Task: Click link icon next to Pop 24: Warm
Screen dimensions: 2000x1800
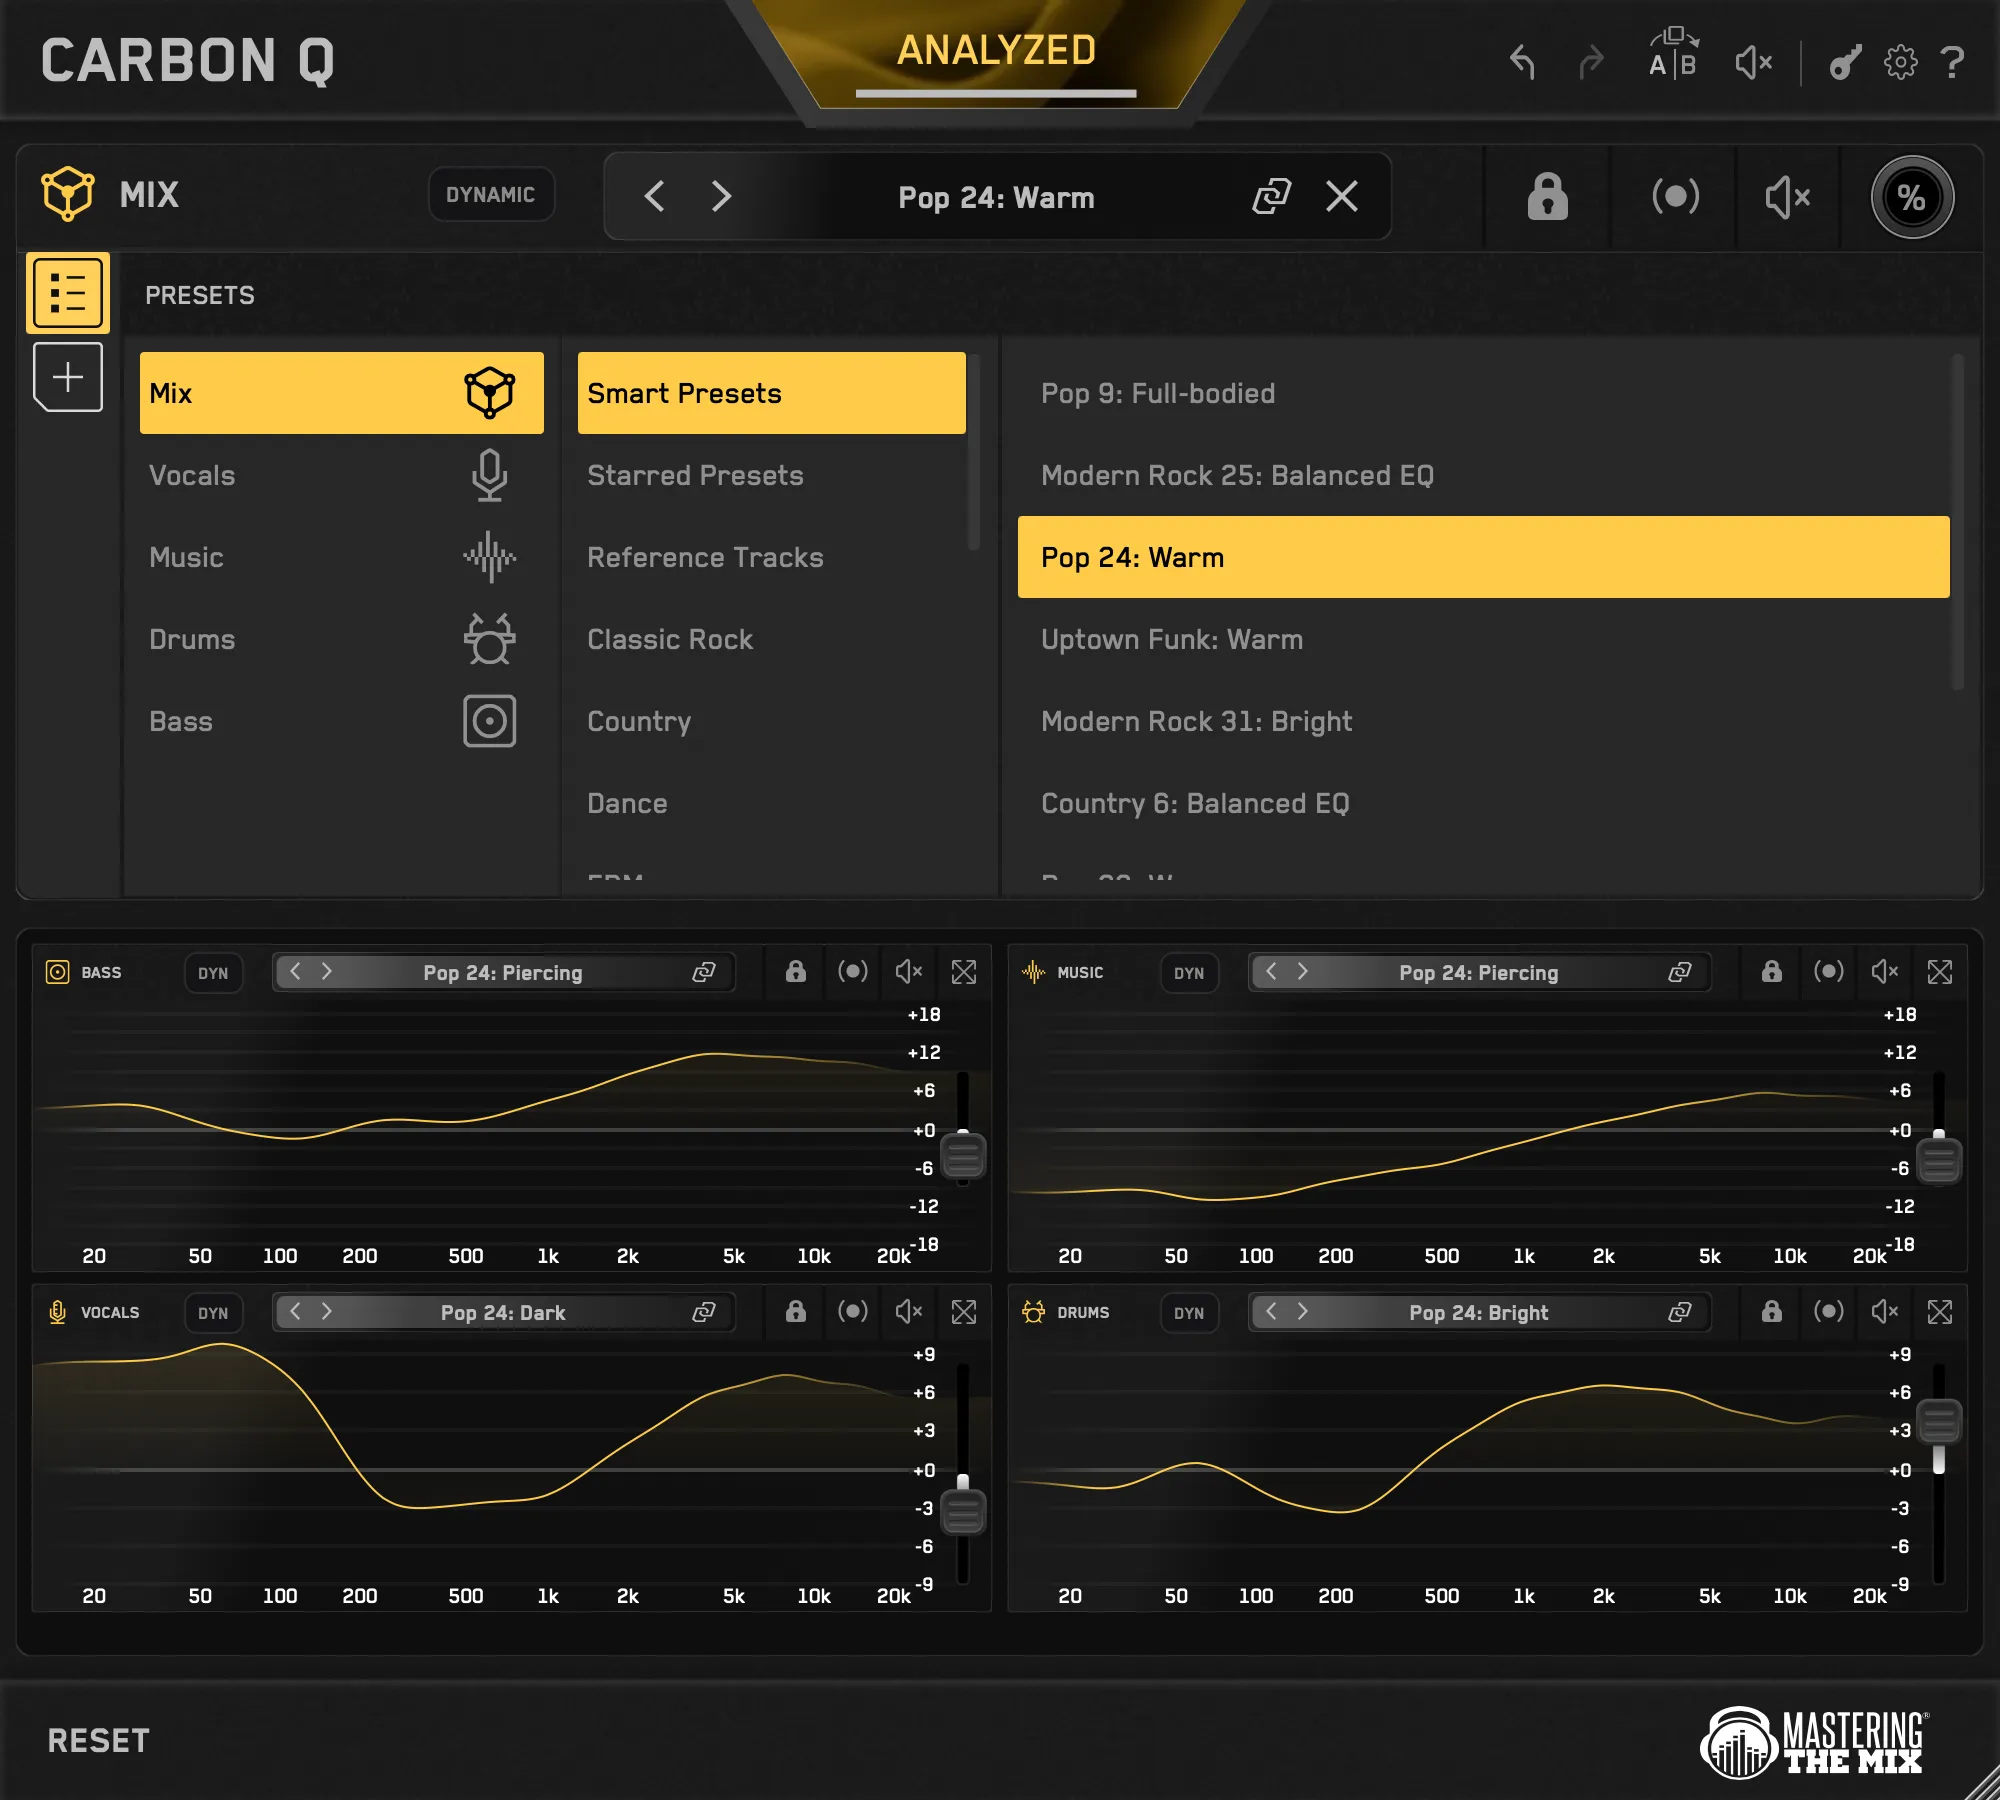Action: coord(1272,196)
